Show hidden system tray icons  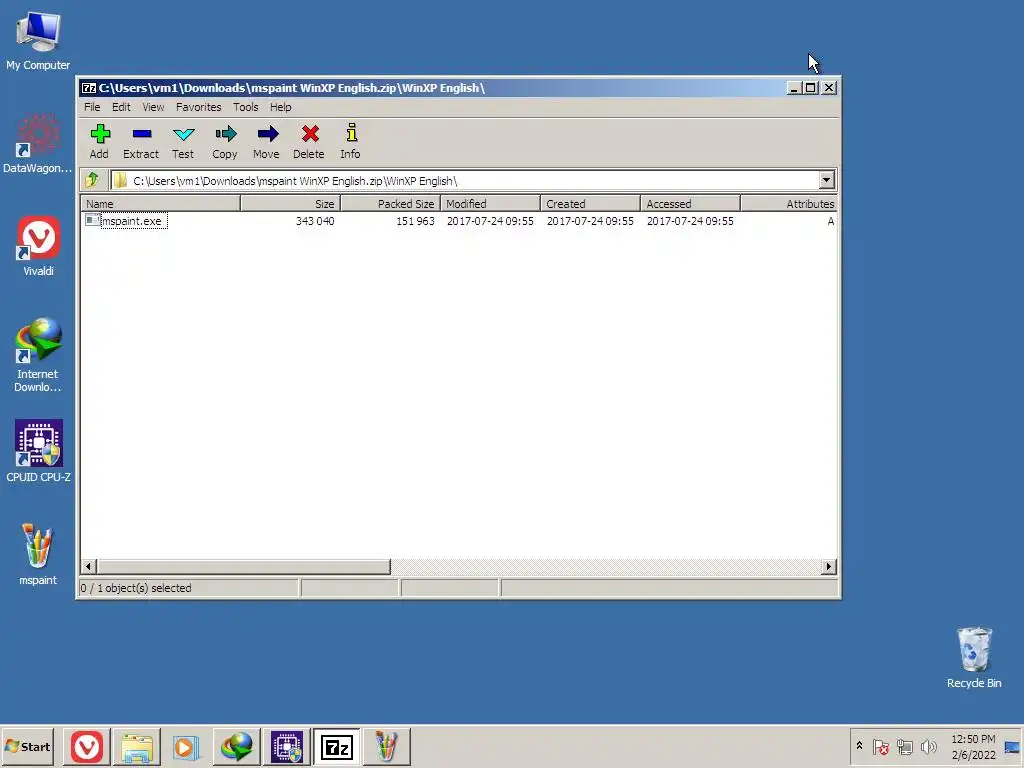click(859, 746)
